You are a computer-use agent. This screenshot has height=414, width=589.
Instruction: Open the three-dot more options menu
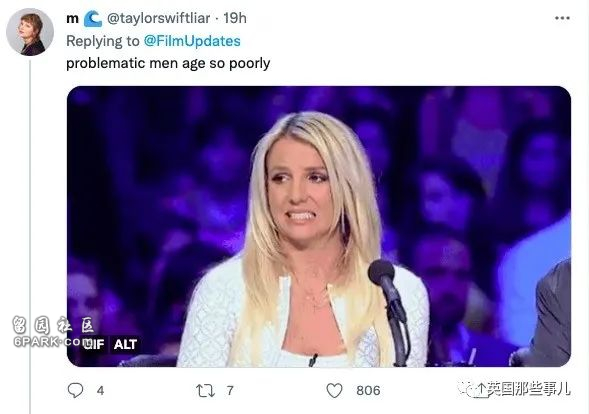coord(562,18)
